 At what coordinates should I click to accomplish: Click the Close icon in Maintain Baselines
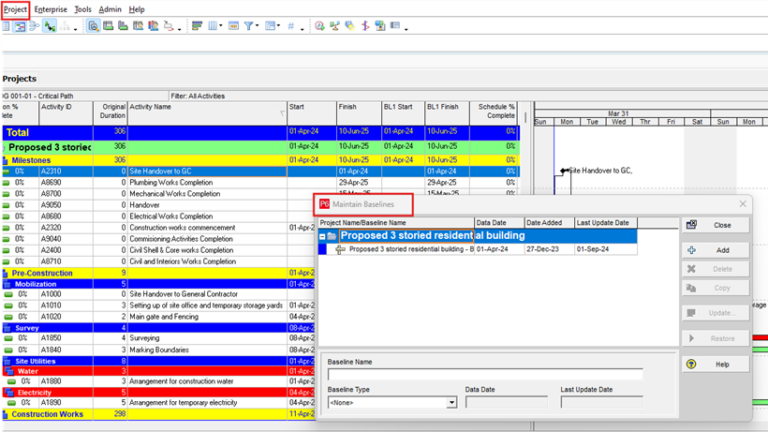tap(692, 225)
